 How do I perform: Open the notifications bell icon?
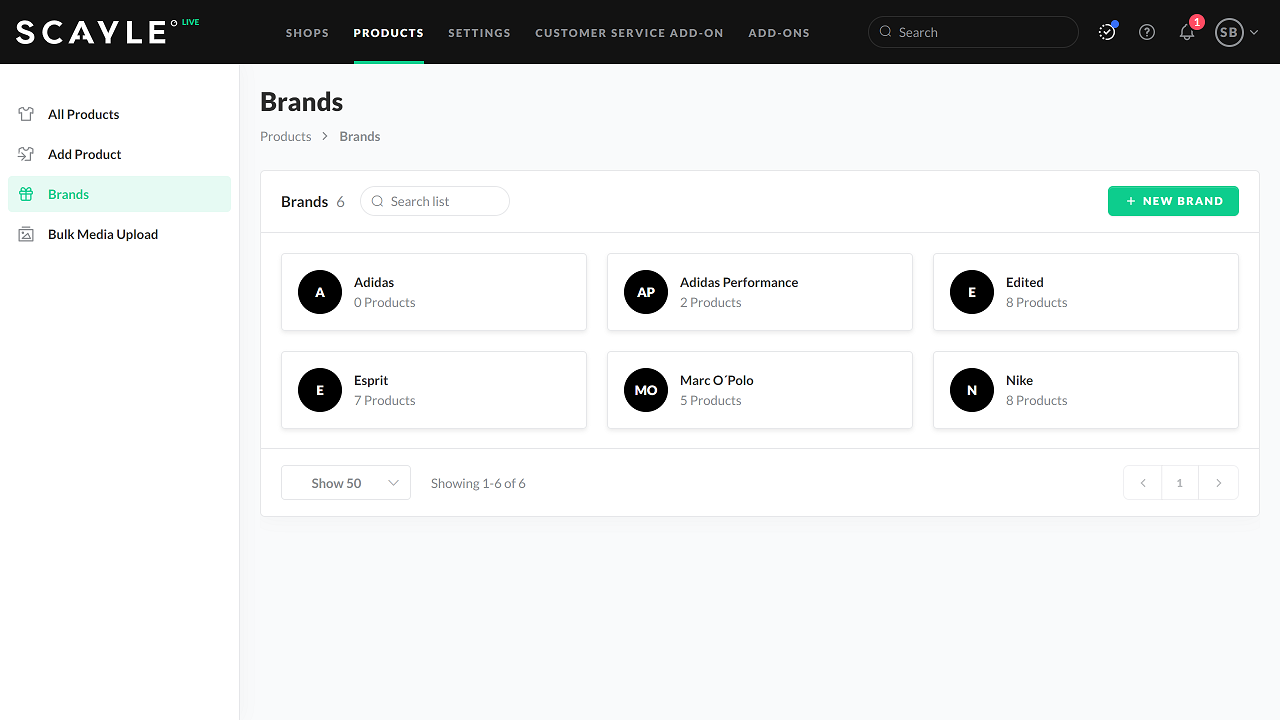tap(1187, 32)
